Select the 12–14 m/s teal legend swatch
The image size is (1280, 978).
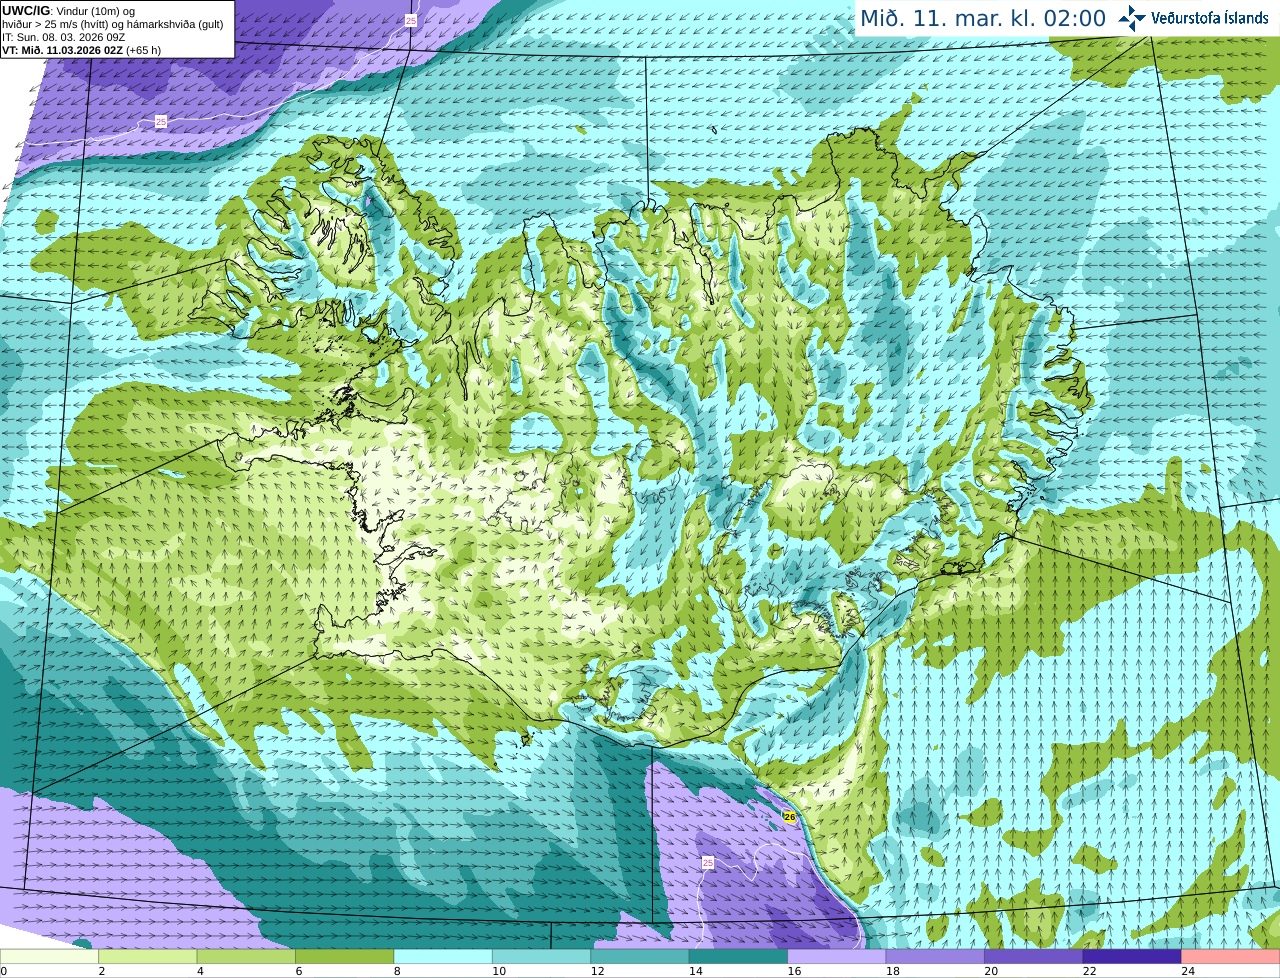640,957
